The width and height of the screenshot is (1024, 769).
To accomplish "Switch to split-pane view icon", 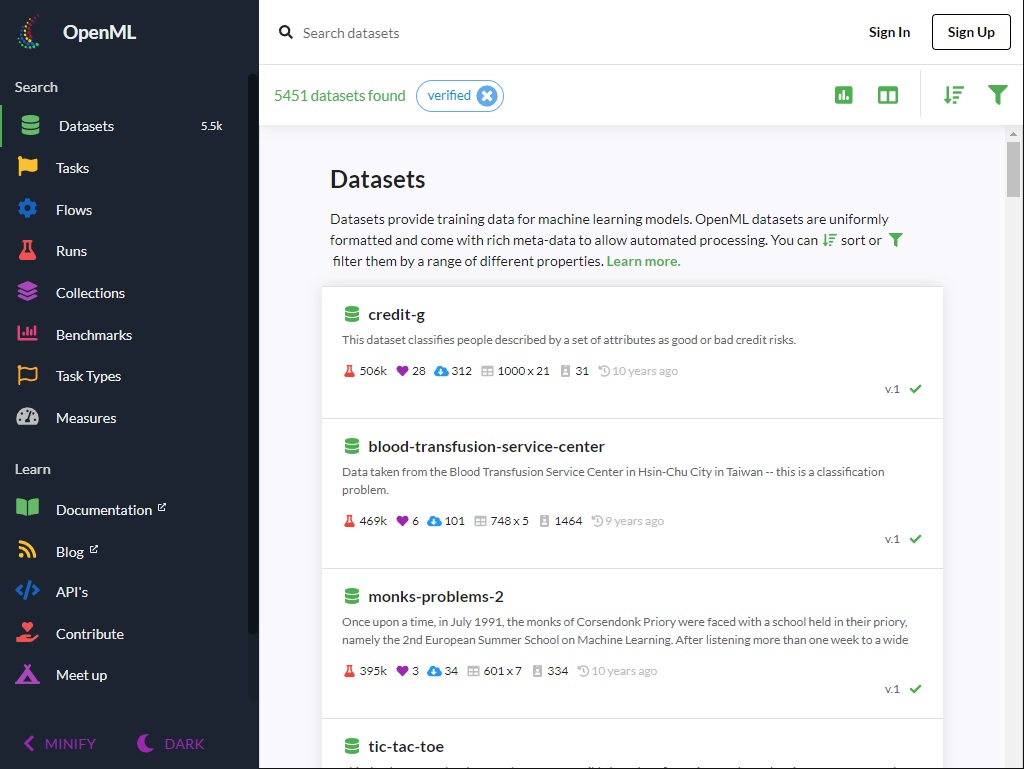I will (x=888, y=95).
